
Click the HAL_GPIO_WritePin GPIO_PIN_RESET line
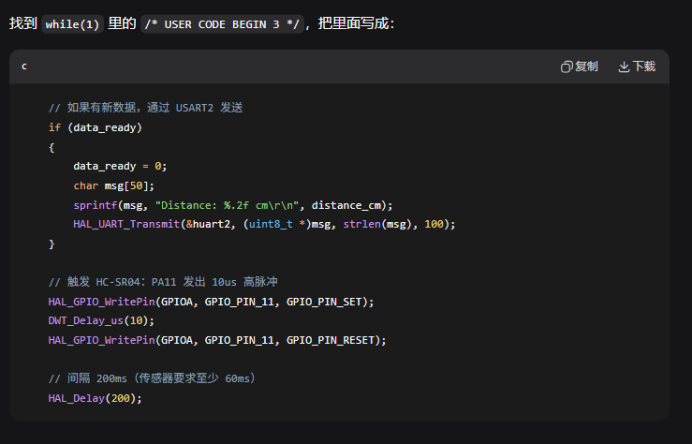(x=217, y=340)
